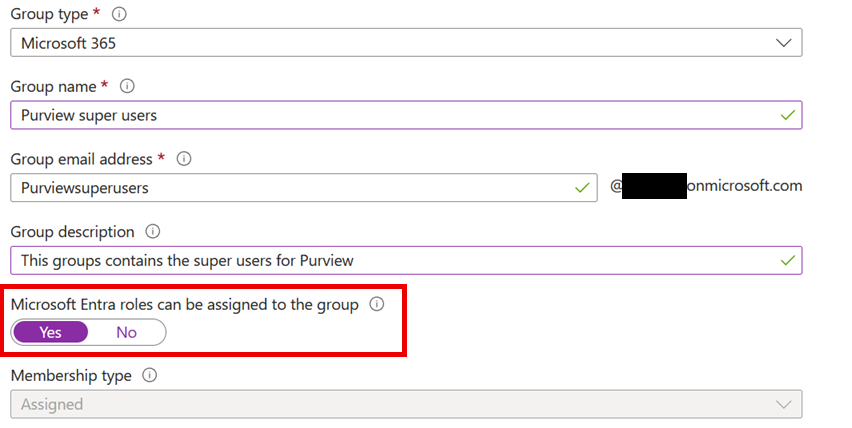The height and width of the screenshot is (428, 852).
Task: Select No for Entra roles assignment
Action: [x=127, y=332]
